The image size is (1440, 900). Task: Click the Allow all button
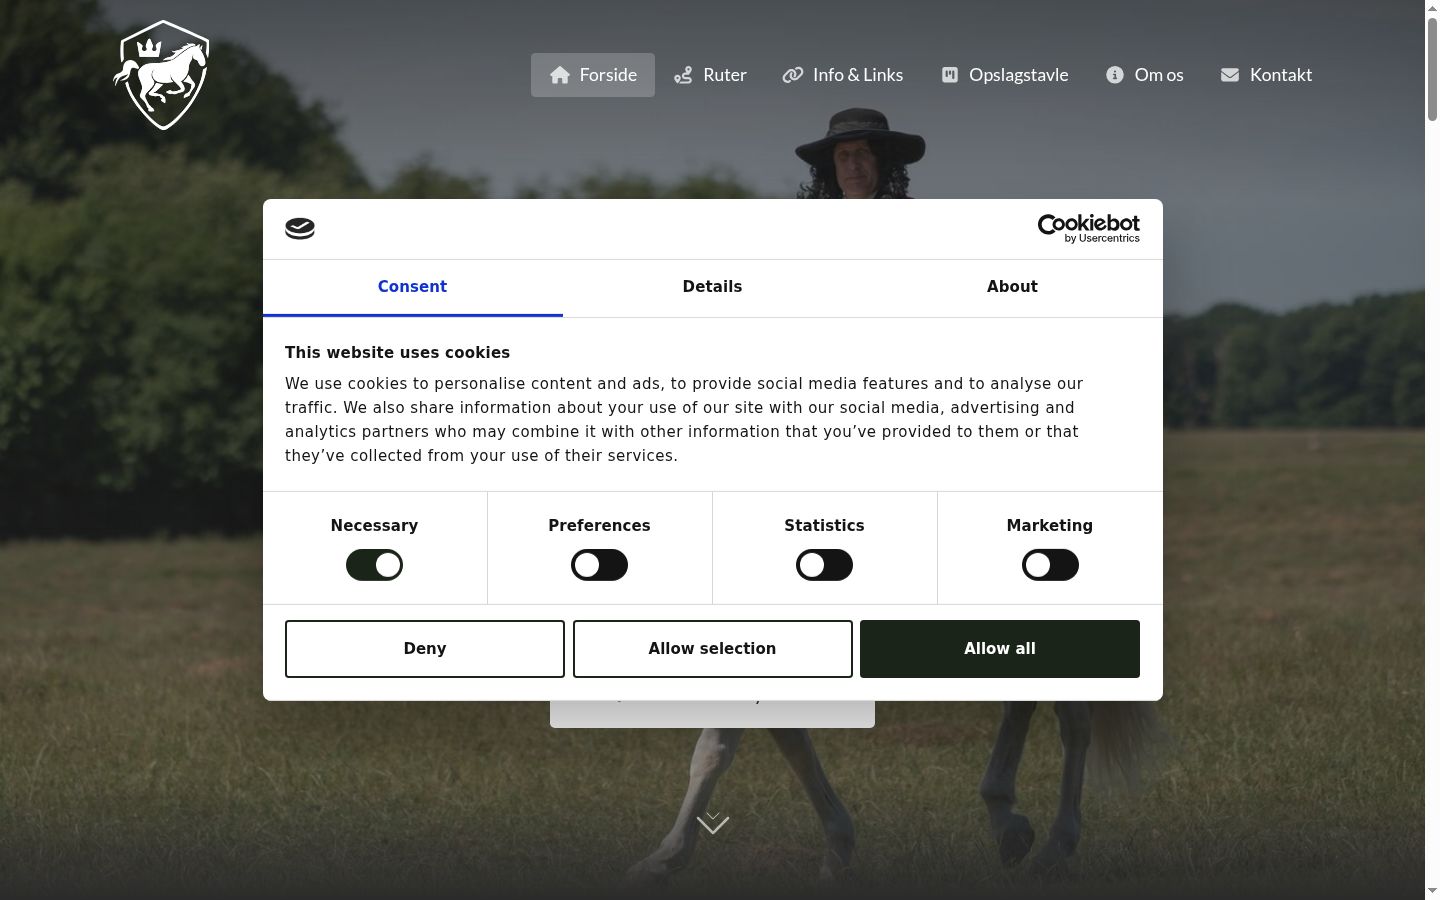1000,649
